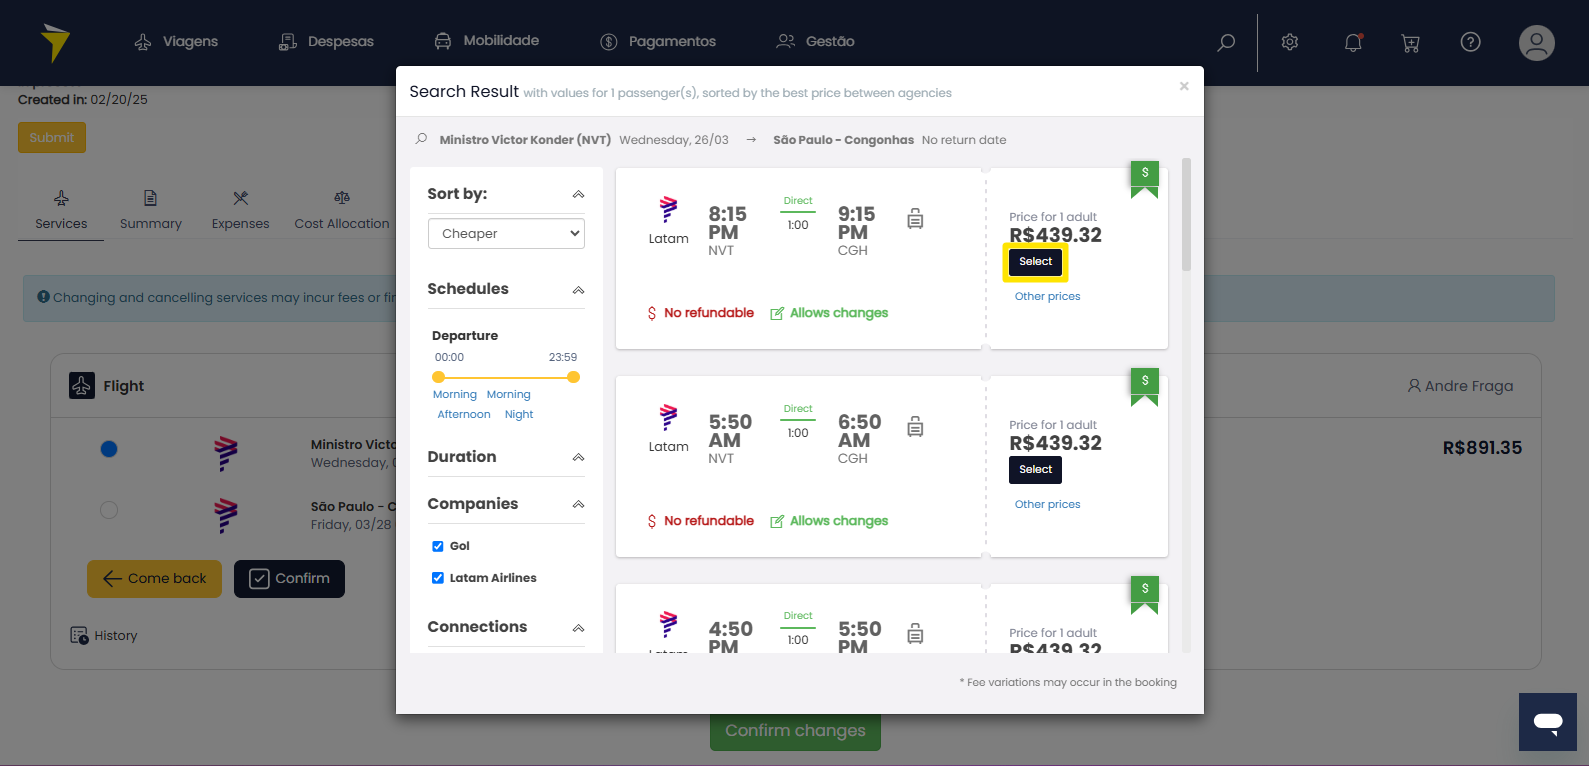Click info icon in the fees warning banner
The width and height of the screenshot is (1589, 766).
pyautogui.click(x=43, y=297)
